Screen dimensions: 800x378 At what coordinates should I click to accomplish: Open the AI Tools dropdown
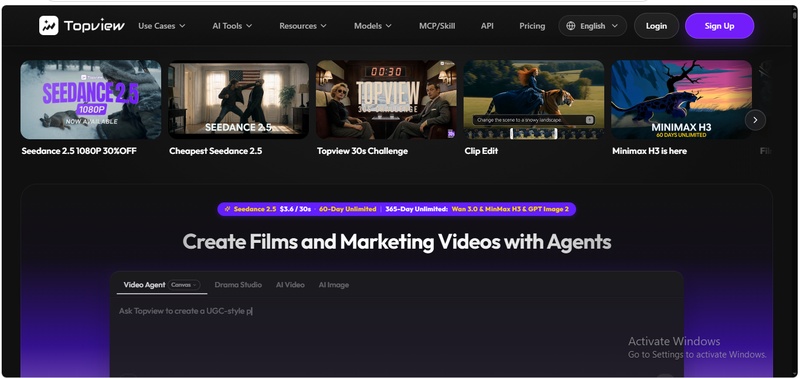(232, 26)
